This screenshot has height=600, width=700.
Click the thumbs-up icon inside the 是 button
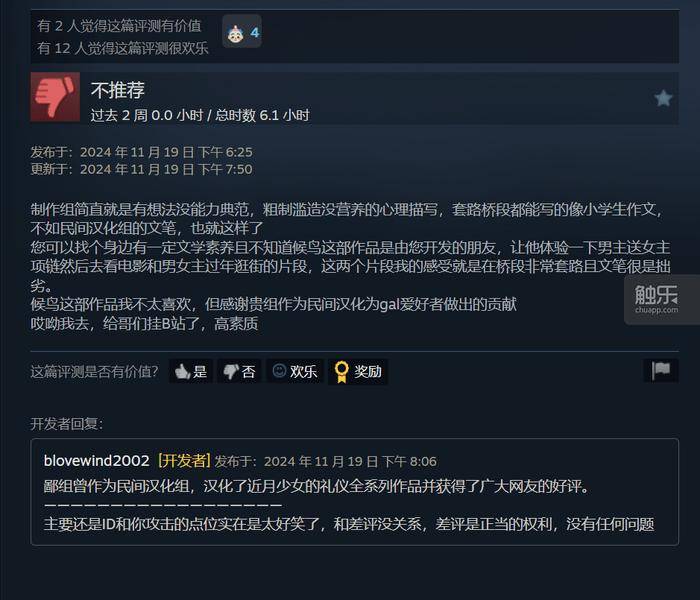point(182,371)
